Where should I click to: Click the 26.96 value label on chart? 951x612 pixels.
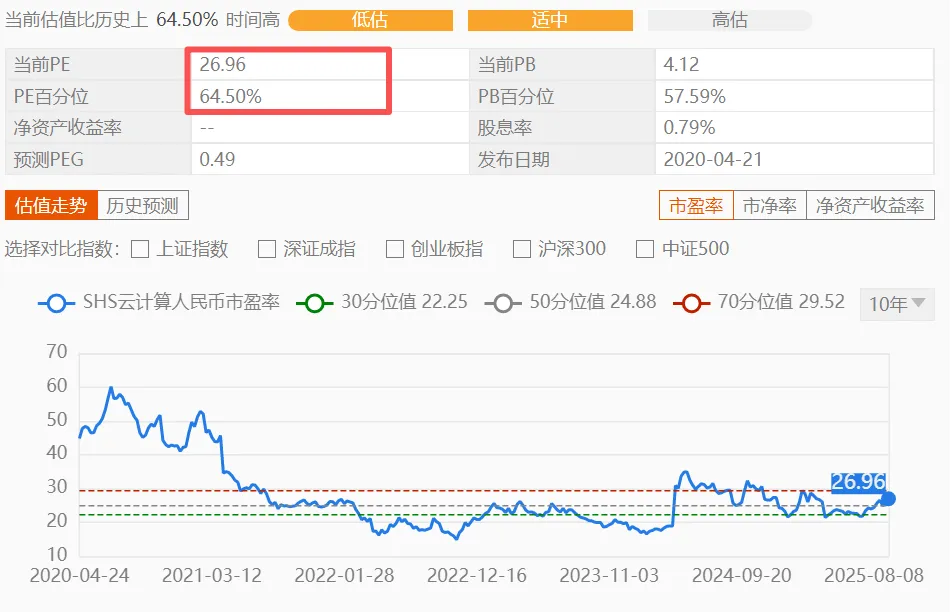click(858, 482)
